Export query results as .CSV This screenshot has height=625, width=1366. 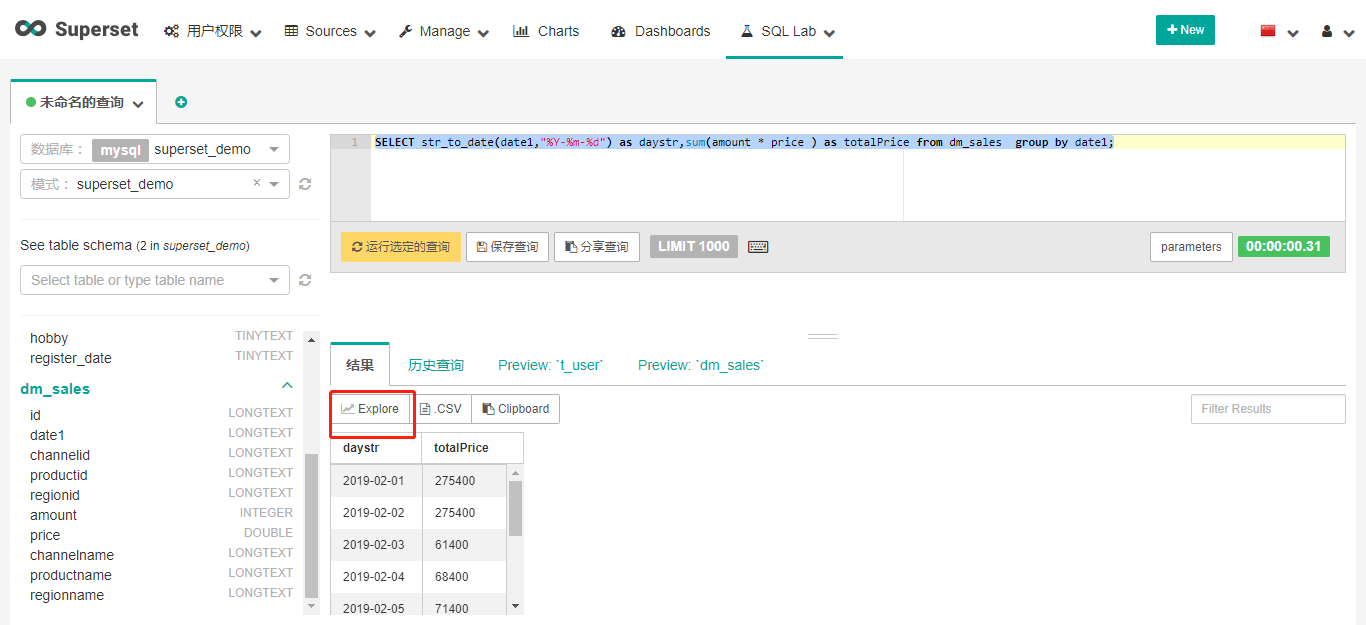441,408
